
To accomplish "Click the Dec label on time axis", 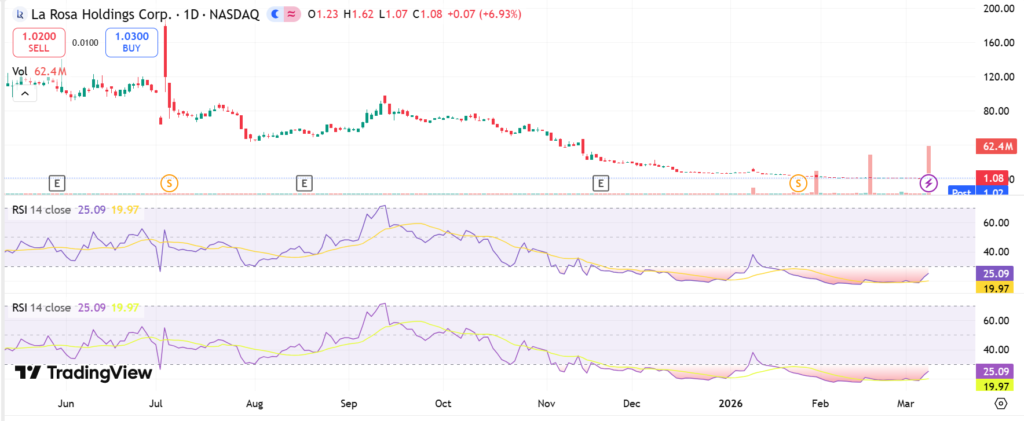I will click(632, 404).
